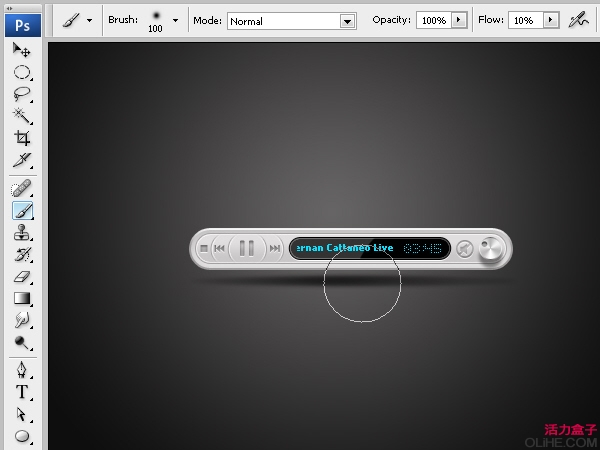
Task: Toggle the Airbrush option
Action: (x=578, y=20)
